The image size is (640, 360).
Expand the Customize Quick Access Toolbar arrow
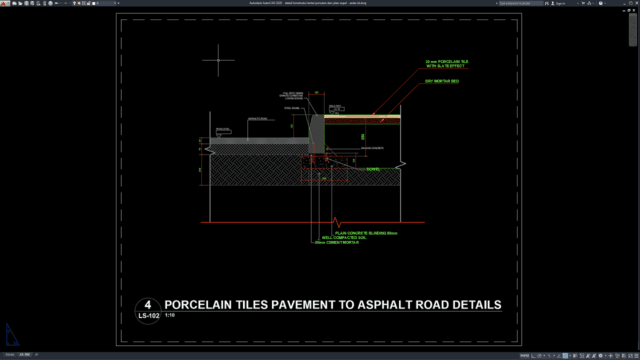tap(118, 3)
